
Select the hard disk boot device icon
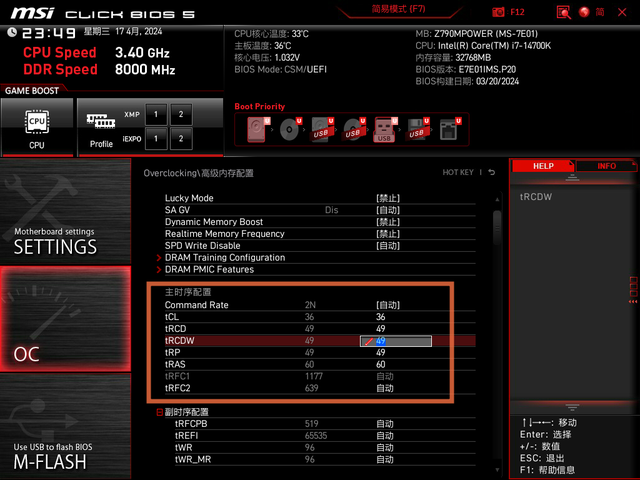click(258, 129)
